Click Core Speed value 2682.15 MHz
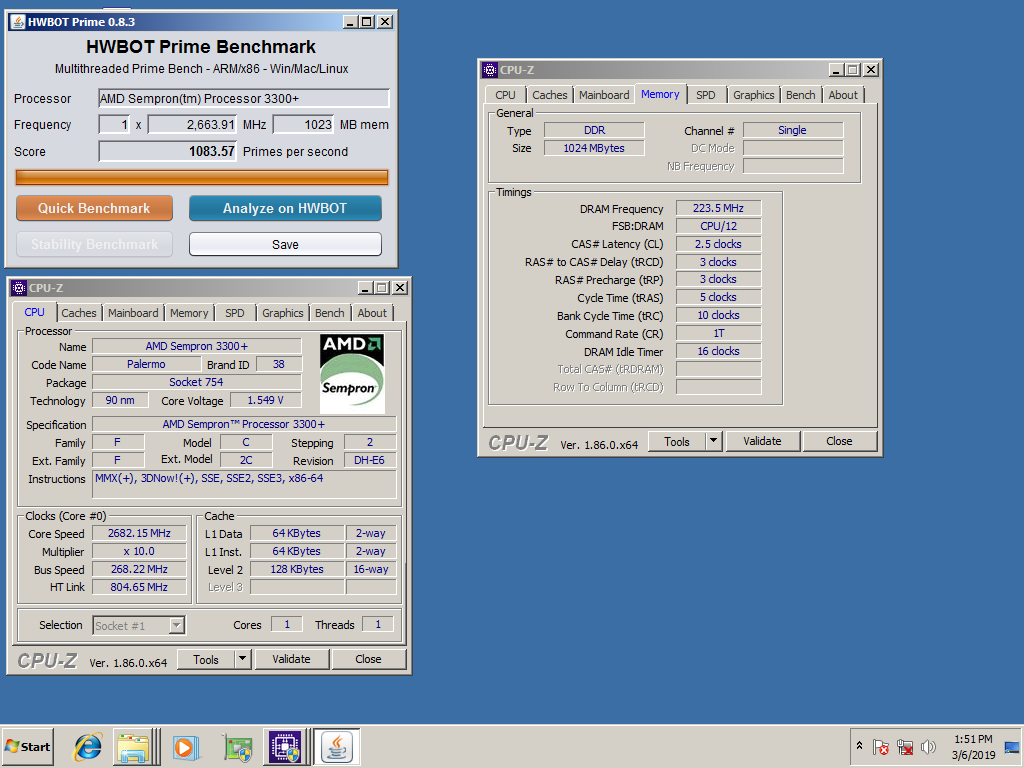The width and height of the screenshot is (1024, 768). (x=139, y=534)
